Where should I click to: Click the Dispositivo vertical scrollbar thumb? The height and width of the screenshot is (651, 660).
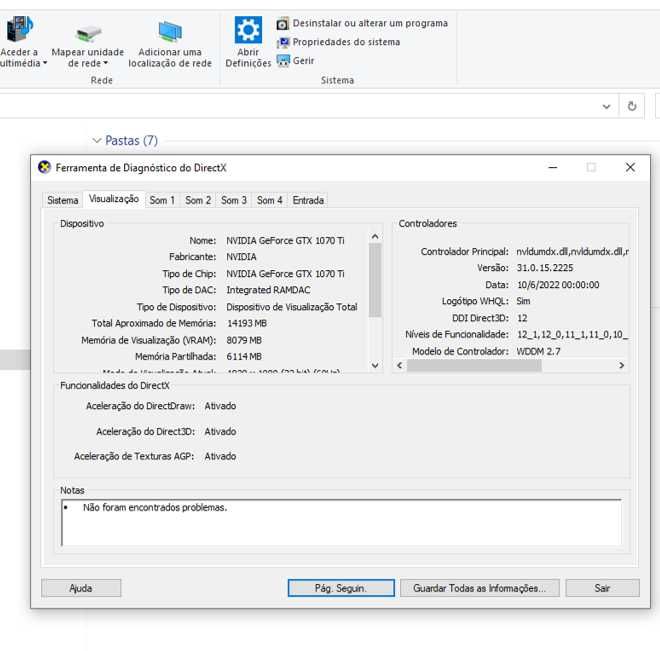click(375, 280)
